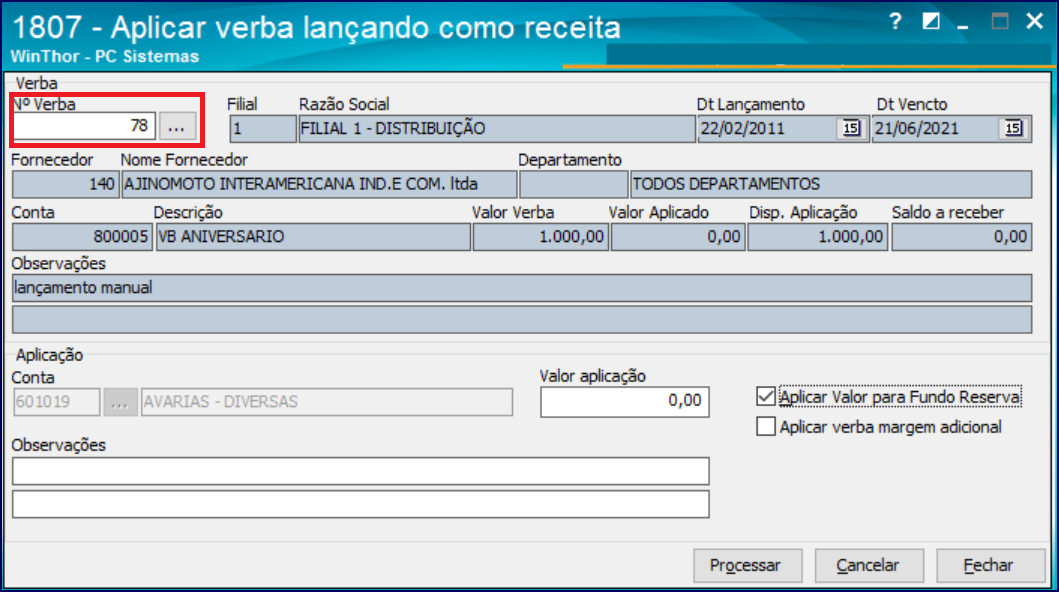The width and height of the screenshot is (1059, 592).
Task: Click the Fechar button
Action: (x=989, y=566)
